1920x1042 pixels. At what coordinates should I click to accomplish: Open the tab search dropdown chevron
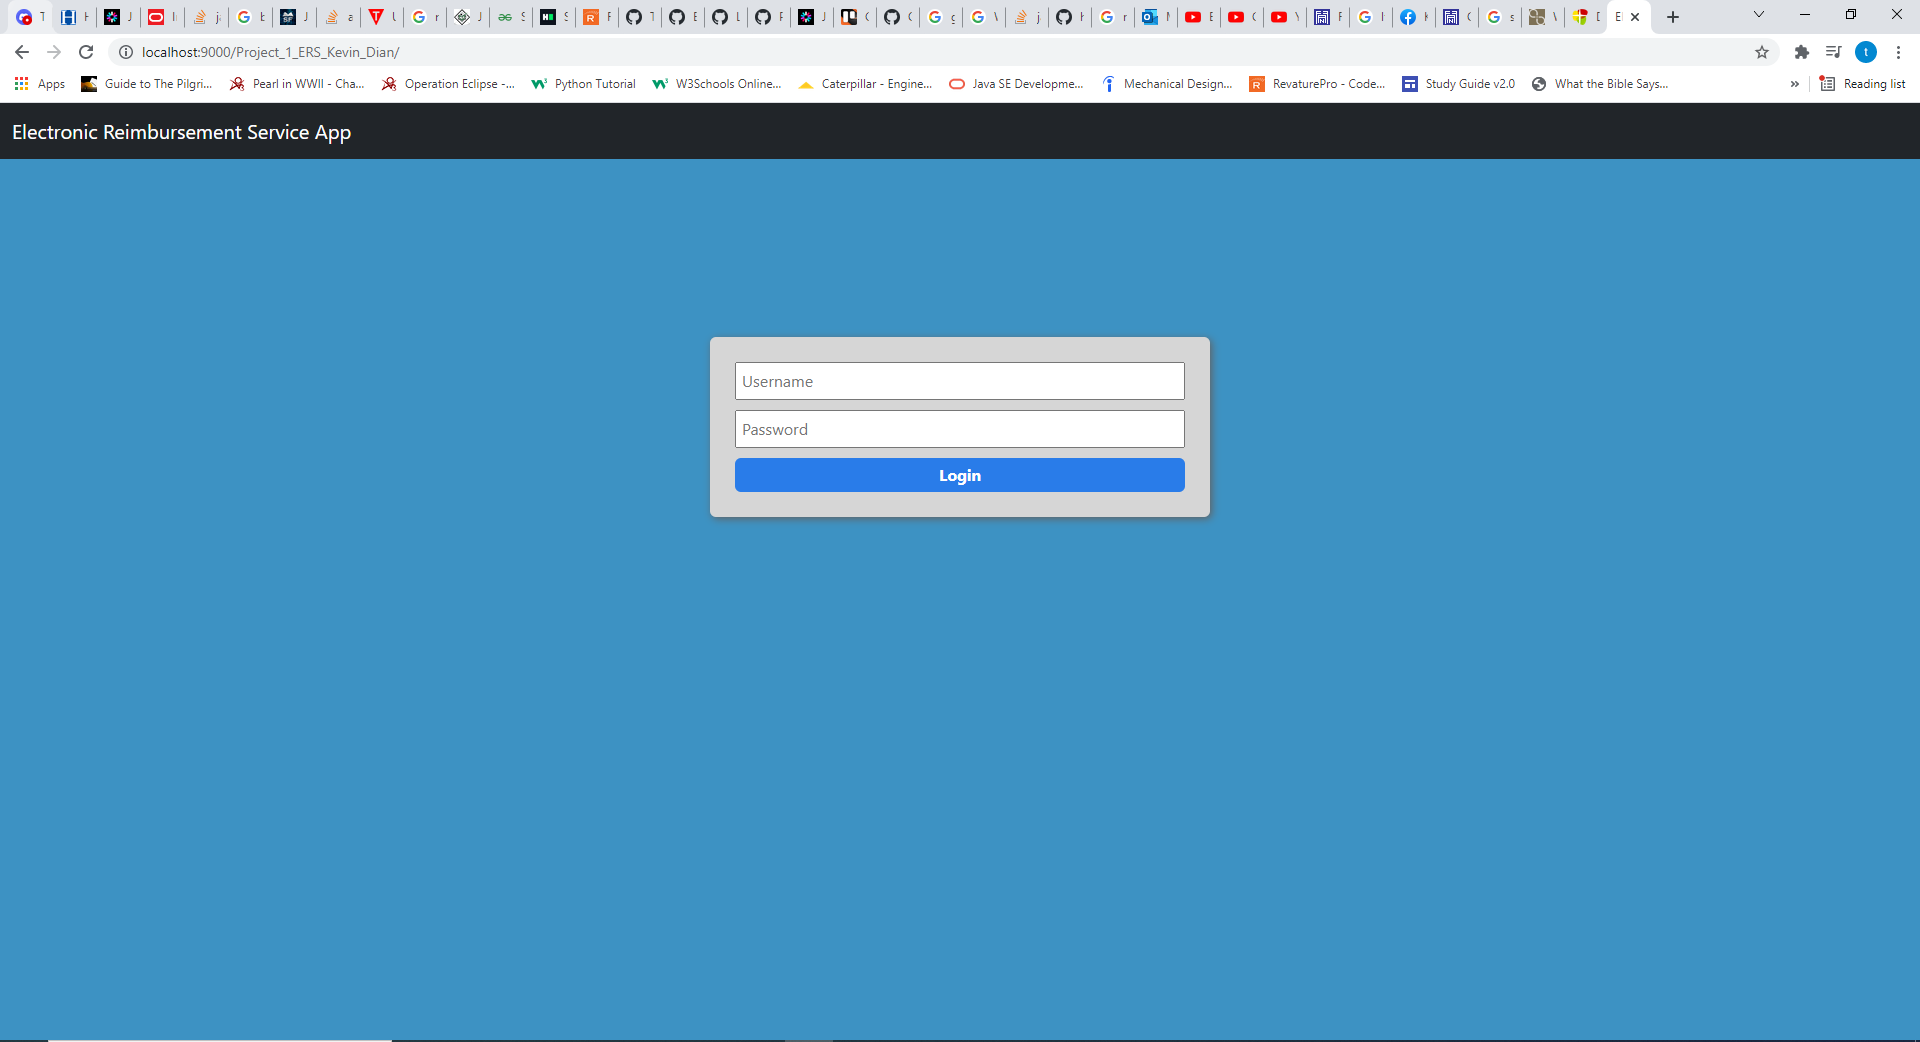click(1758, 14)
